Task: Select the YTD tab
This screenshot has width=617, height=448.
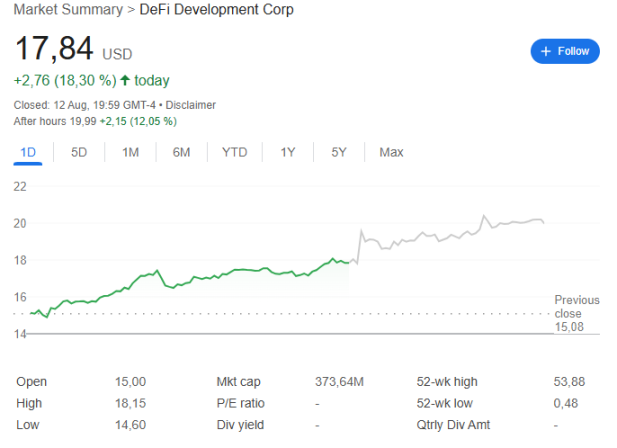Action: [x=234, y=152]
